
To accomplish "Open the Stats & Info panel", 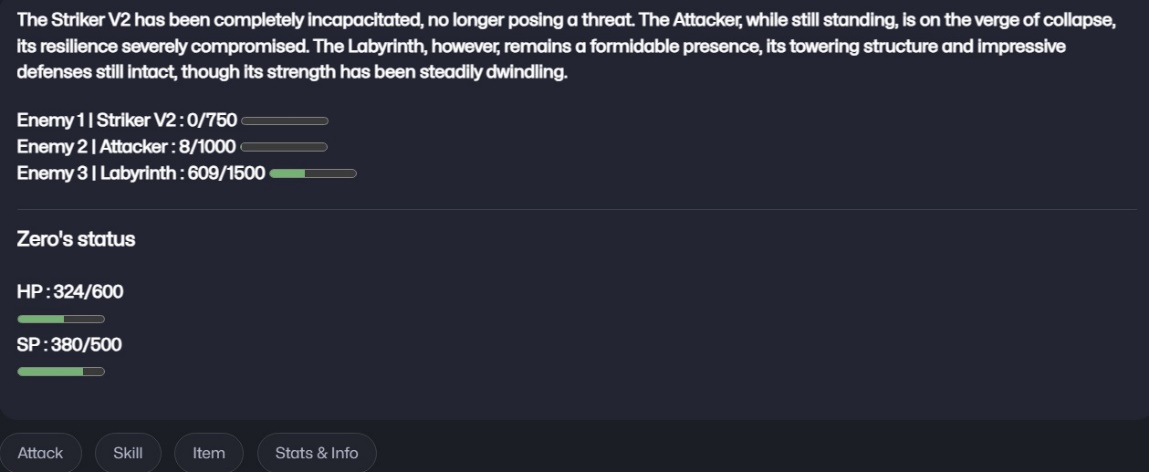I will point(317,453).
